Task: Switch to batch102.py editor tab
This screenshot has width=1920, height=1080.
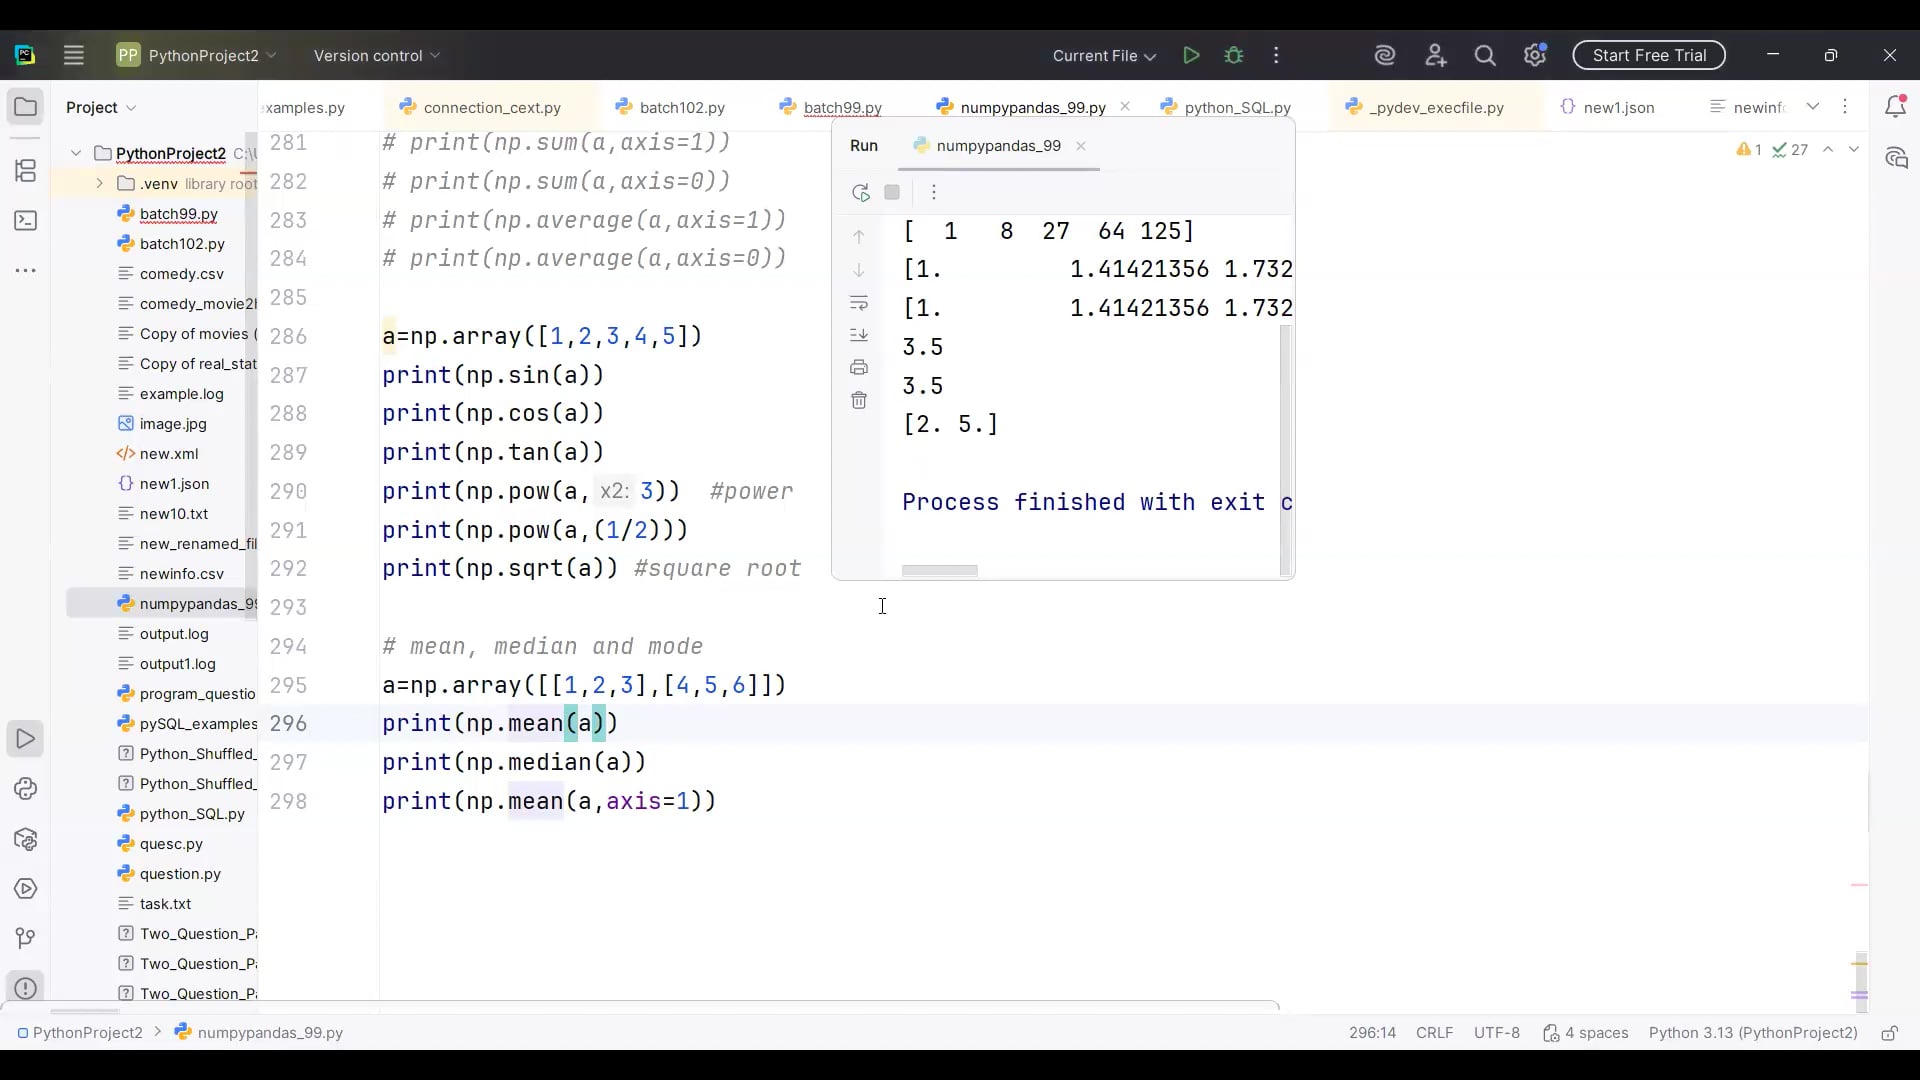Action: point(670,107)
